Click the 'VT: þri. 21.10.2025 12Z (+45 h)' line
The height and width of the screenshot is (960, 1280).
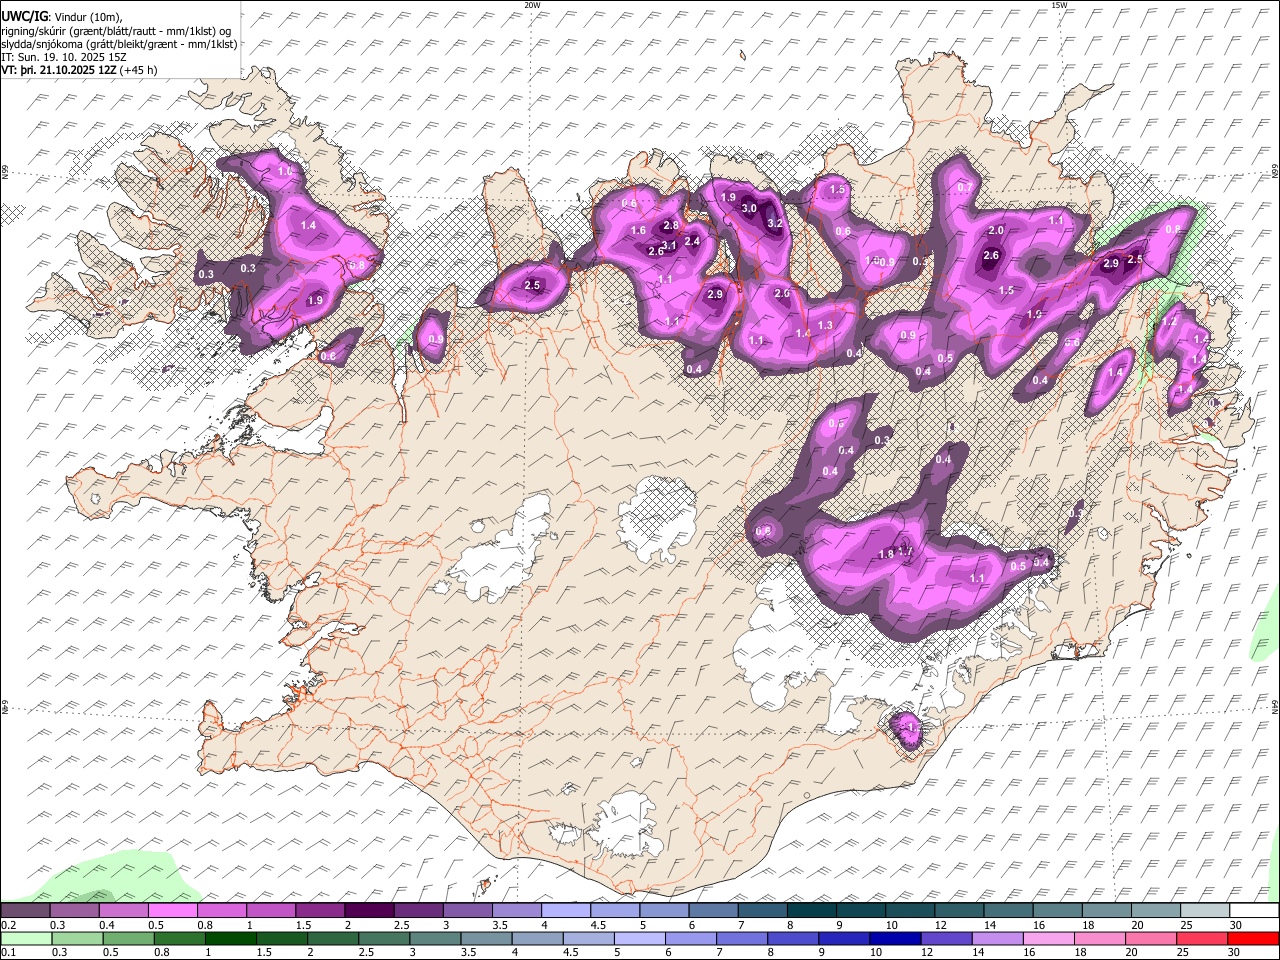[78, 71]
